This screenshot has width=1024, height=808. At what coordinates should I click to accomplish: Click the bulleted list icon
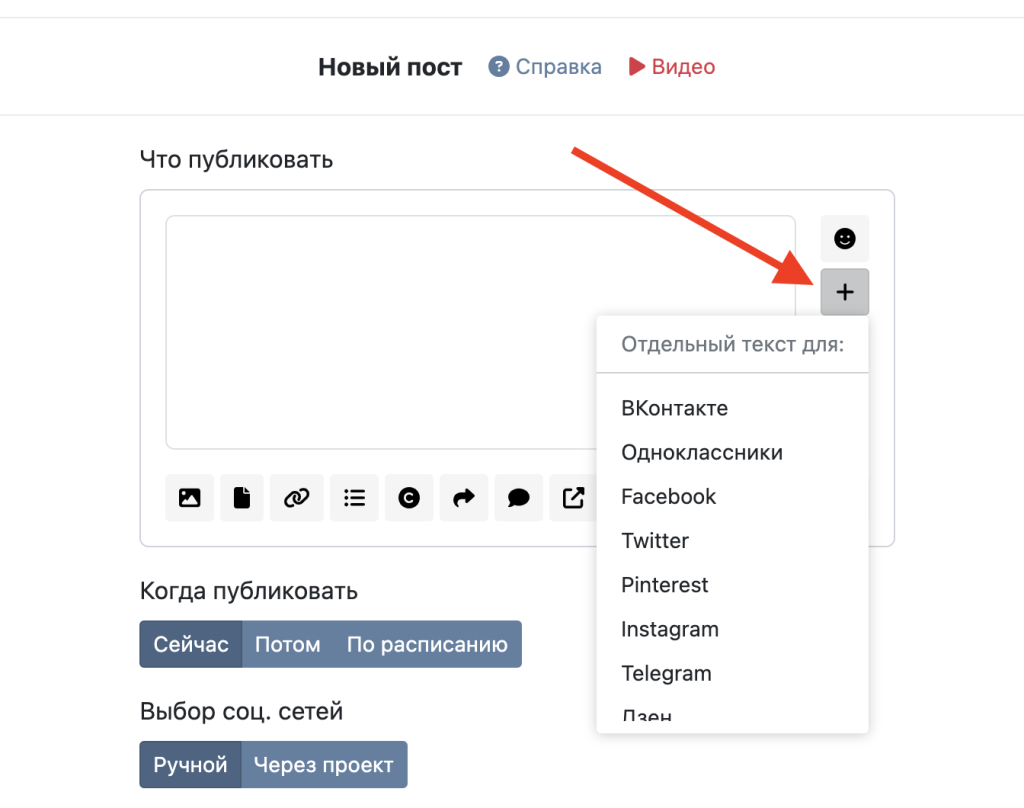click(354, 497)
